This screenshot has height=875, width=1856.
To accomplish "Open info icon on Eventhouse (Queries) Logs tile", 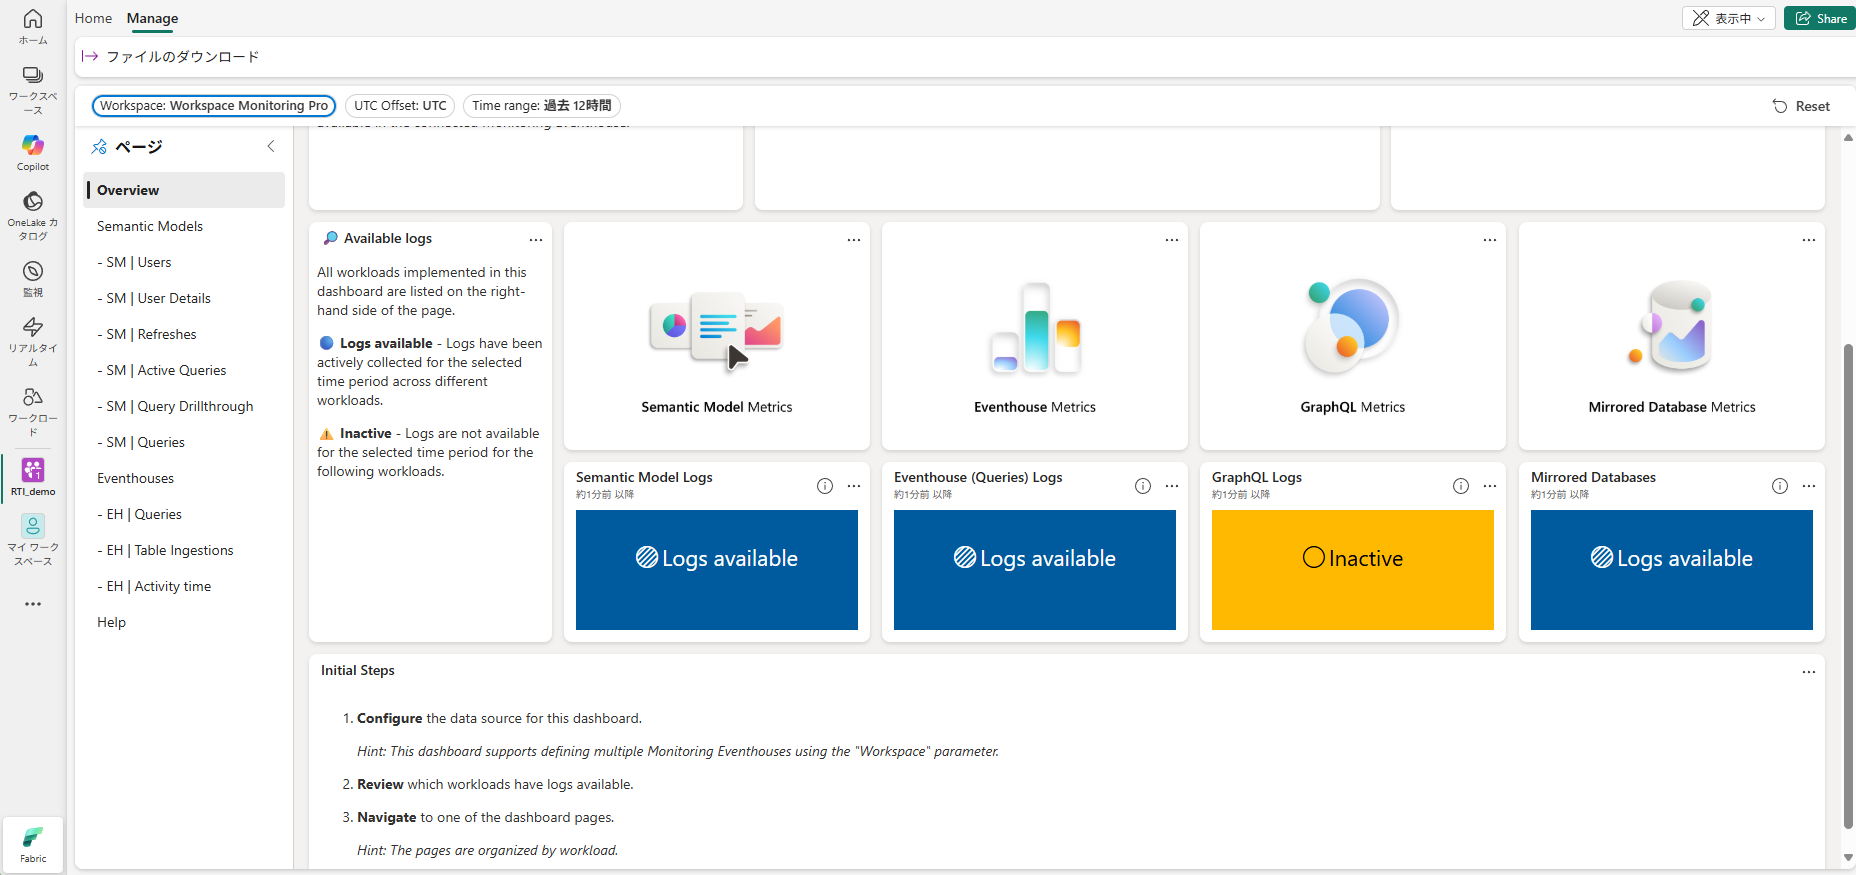I will point(1143,486).
